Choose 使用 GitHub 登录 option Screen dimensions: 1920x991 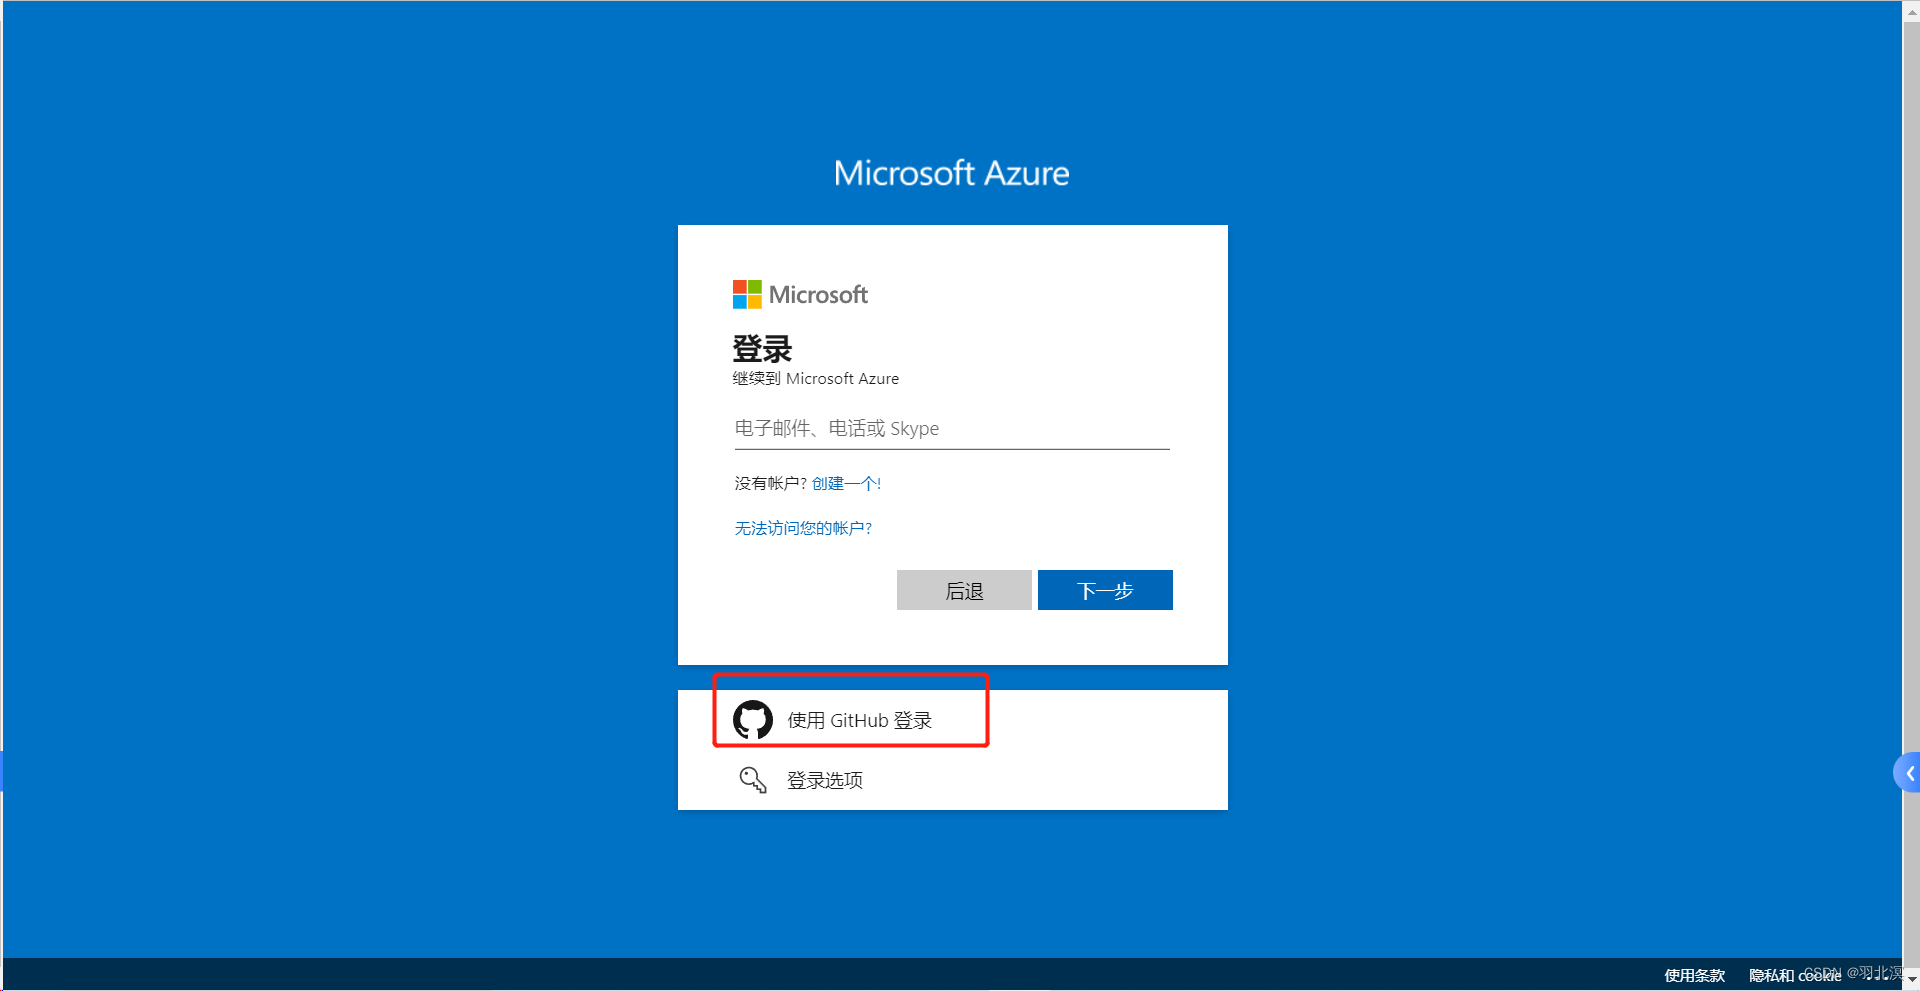[952, 720]
